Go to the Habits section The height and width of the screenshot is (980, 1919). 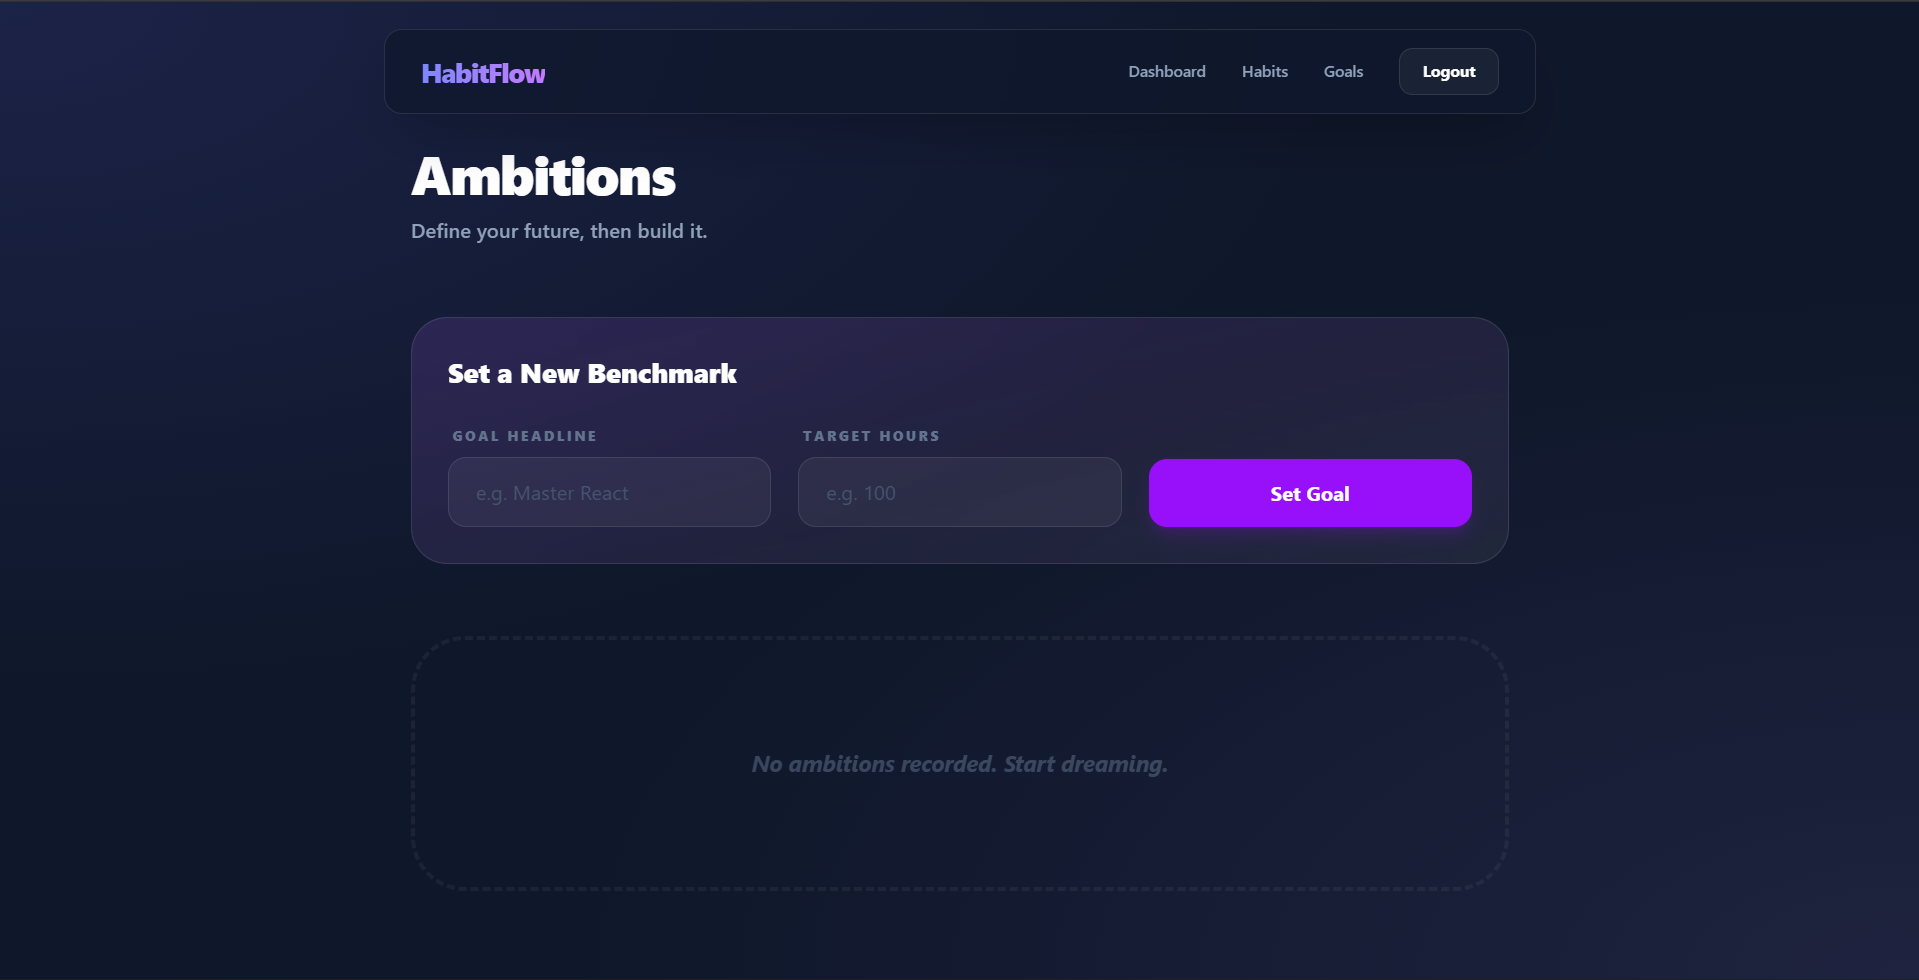[1264, 72]
